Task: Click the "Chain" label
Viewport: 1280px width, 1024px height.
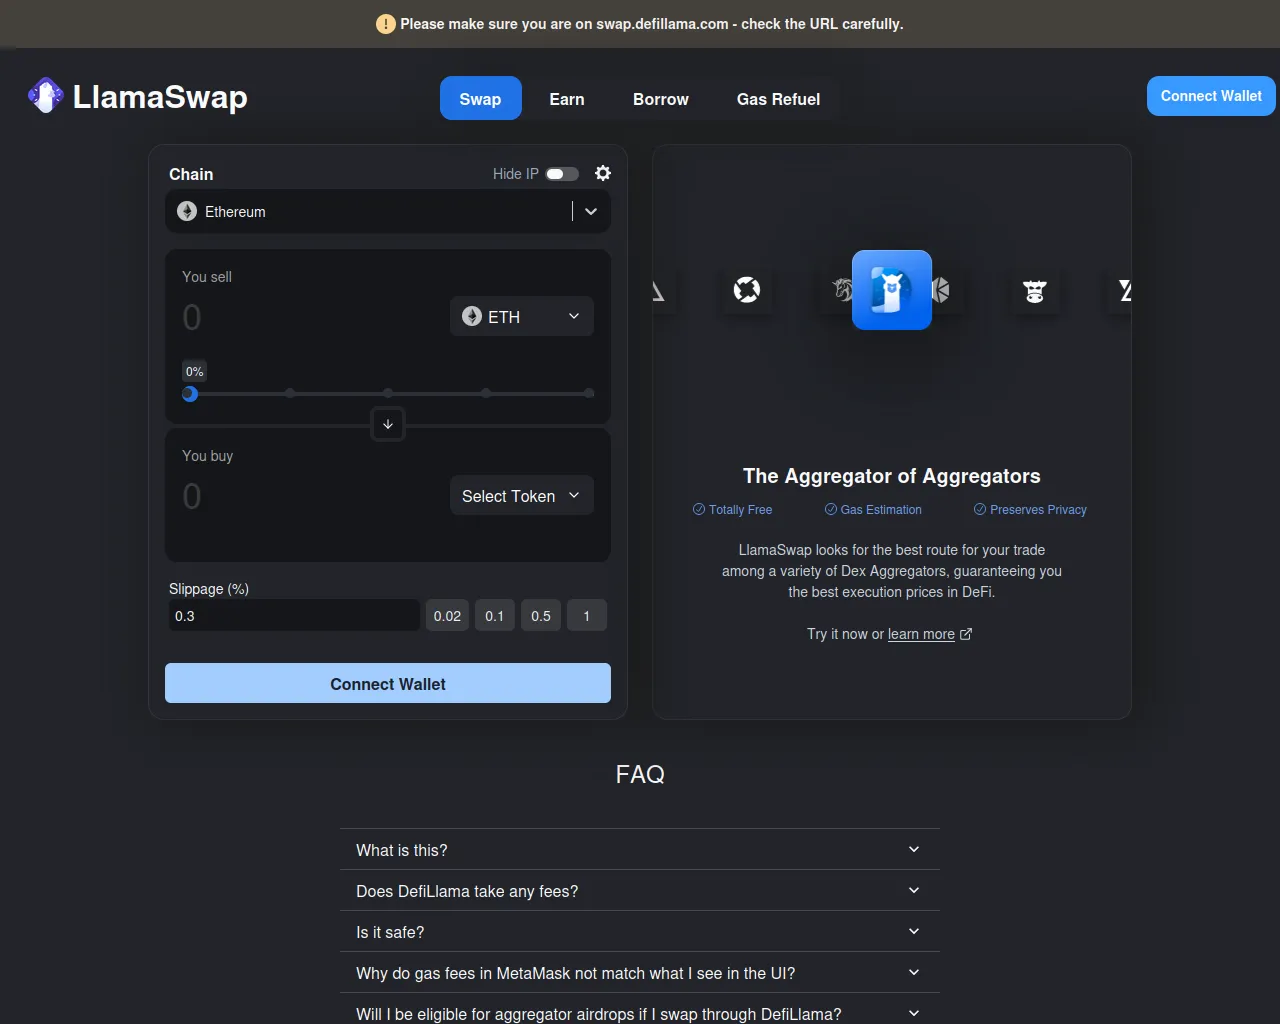Action: point(191,174)
